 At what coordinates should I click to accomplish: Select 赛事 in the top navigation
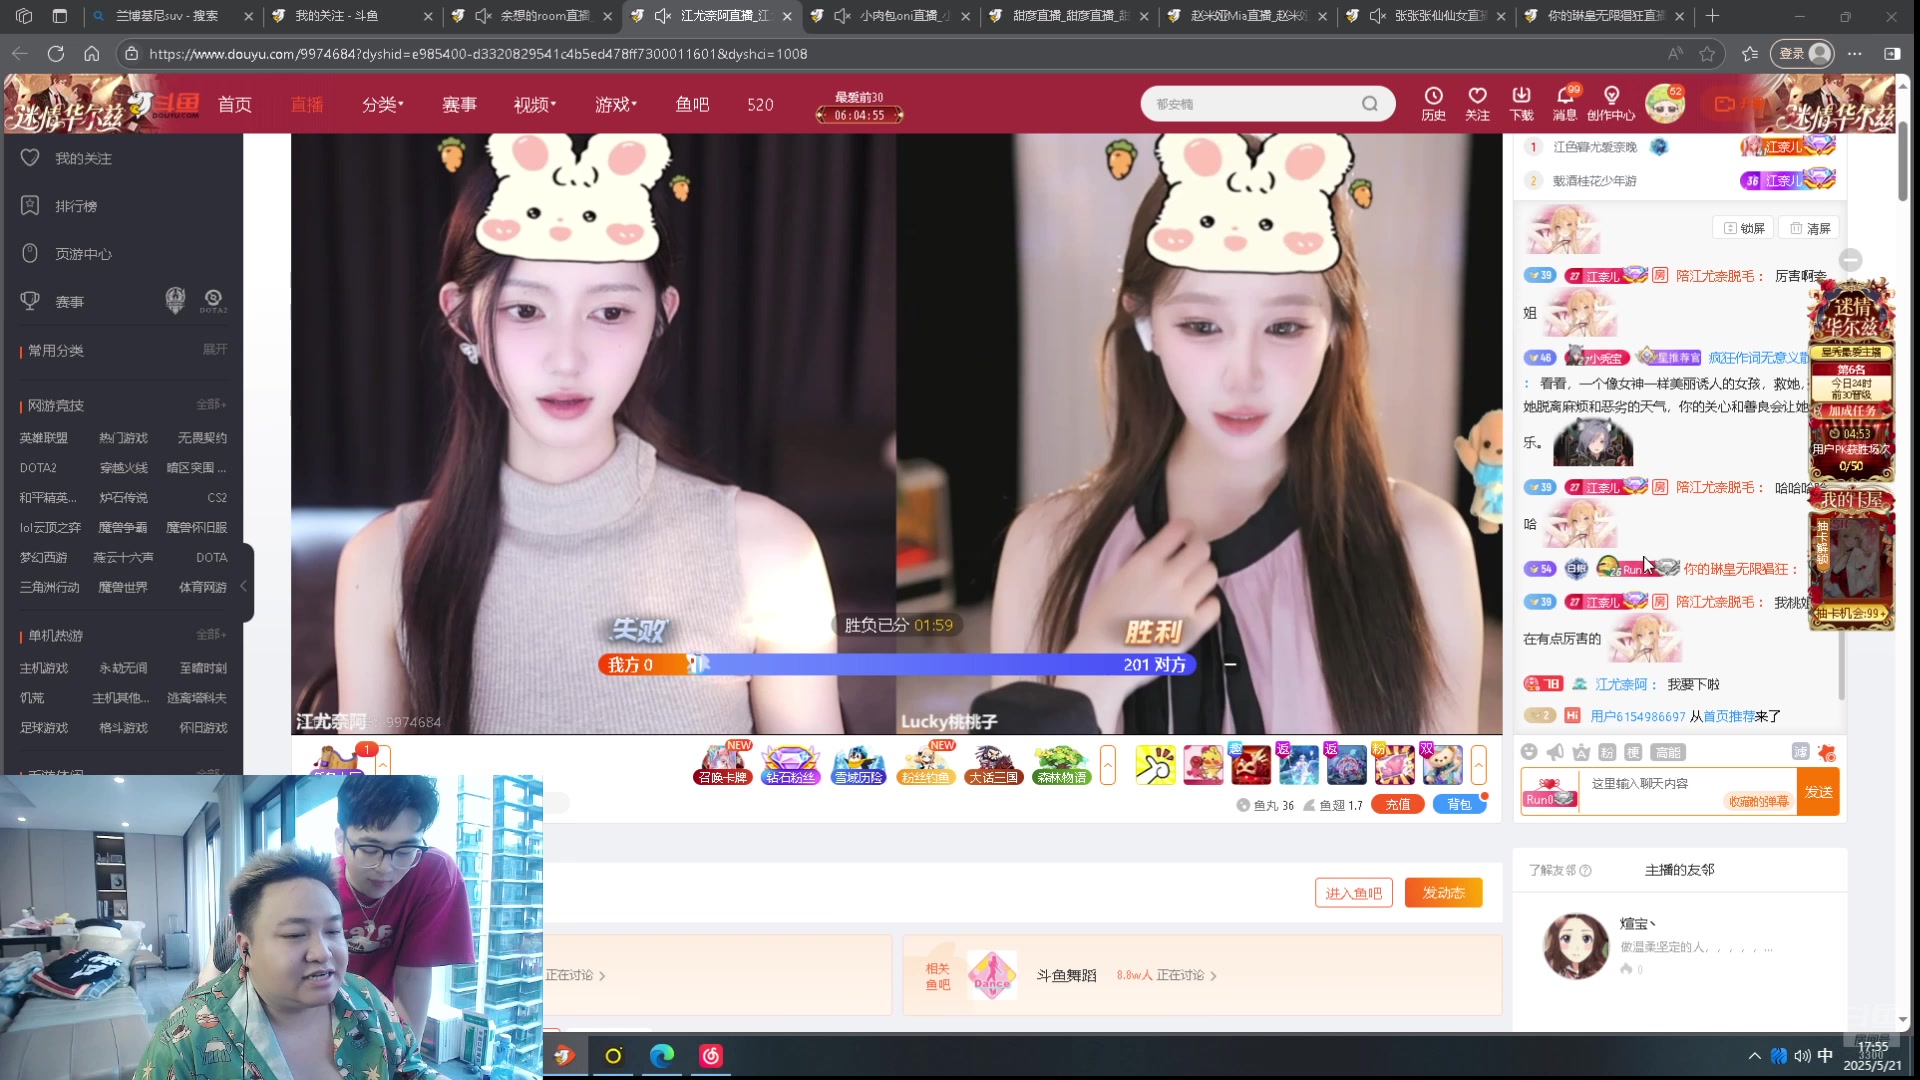[459, 104]
